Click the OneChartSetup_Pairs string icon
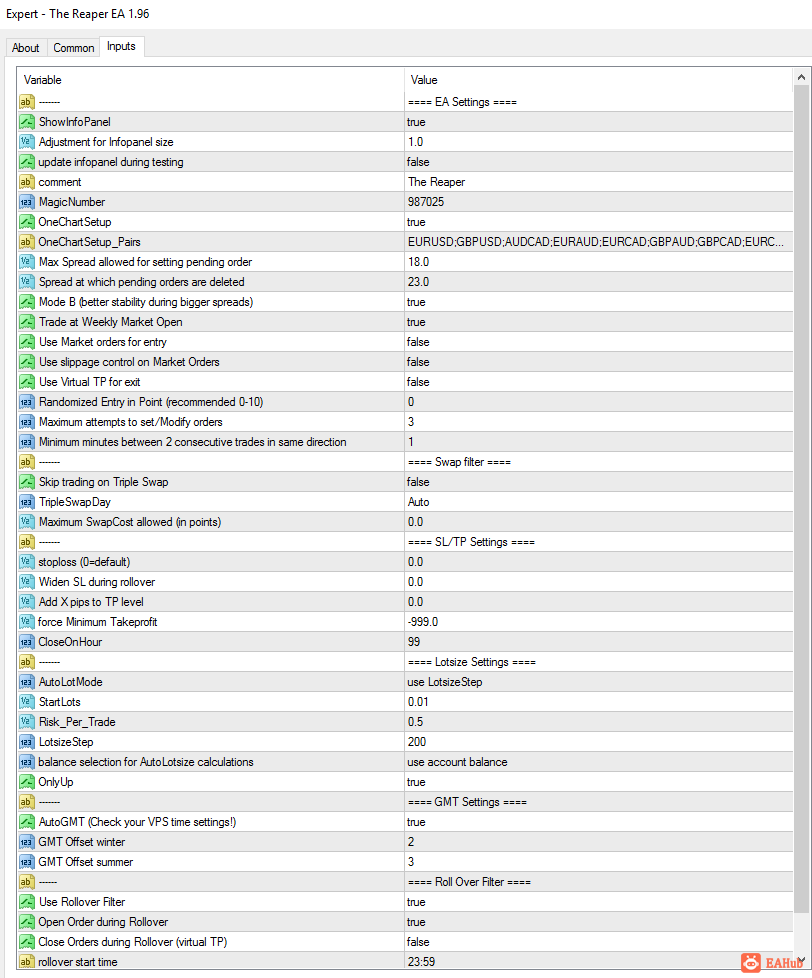Viewport: 812px width, 978px height. 26,241
